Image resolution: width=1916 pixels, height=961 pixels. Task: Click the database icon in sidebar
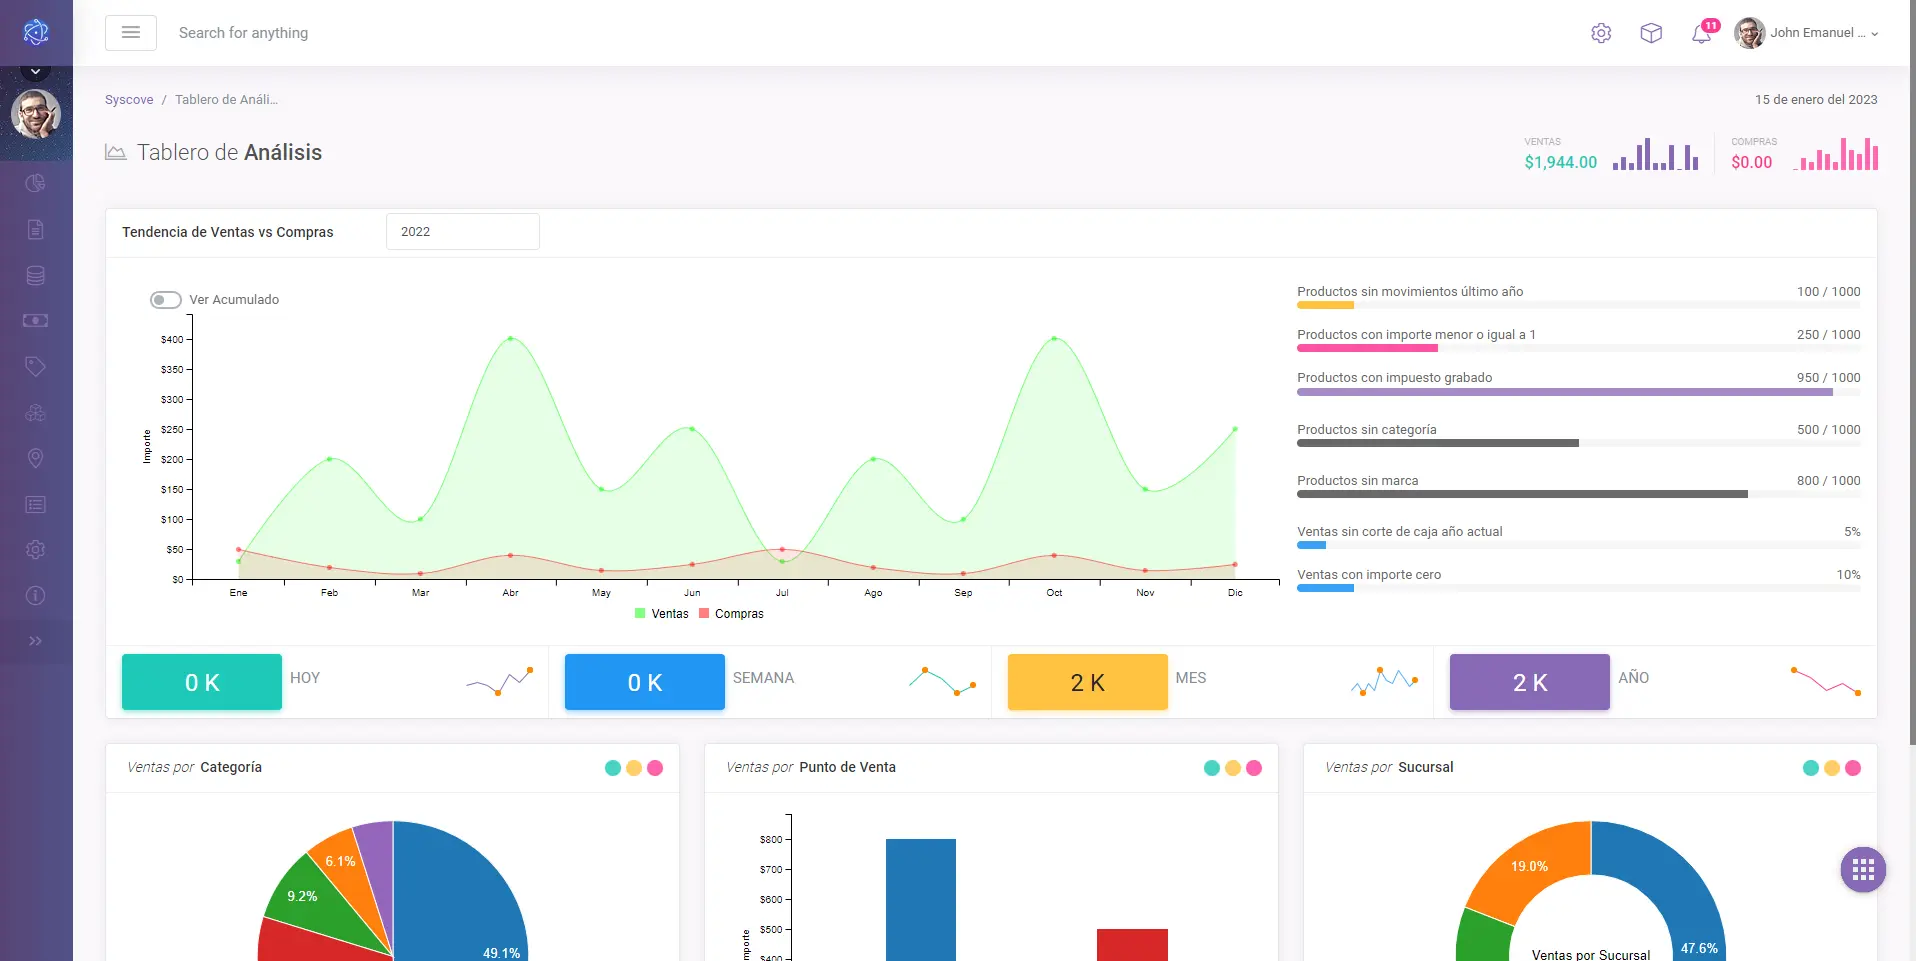coord(35,275)
